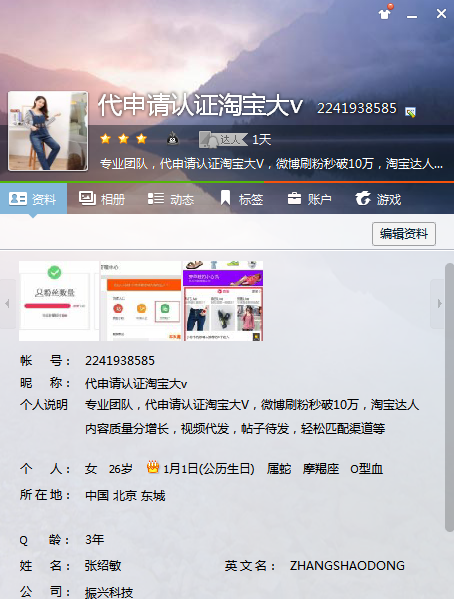
Task: Click the 摩羯座 zodiac text
Action: [321, 468]
